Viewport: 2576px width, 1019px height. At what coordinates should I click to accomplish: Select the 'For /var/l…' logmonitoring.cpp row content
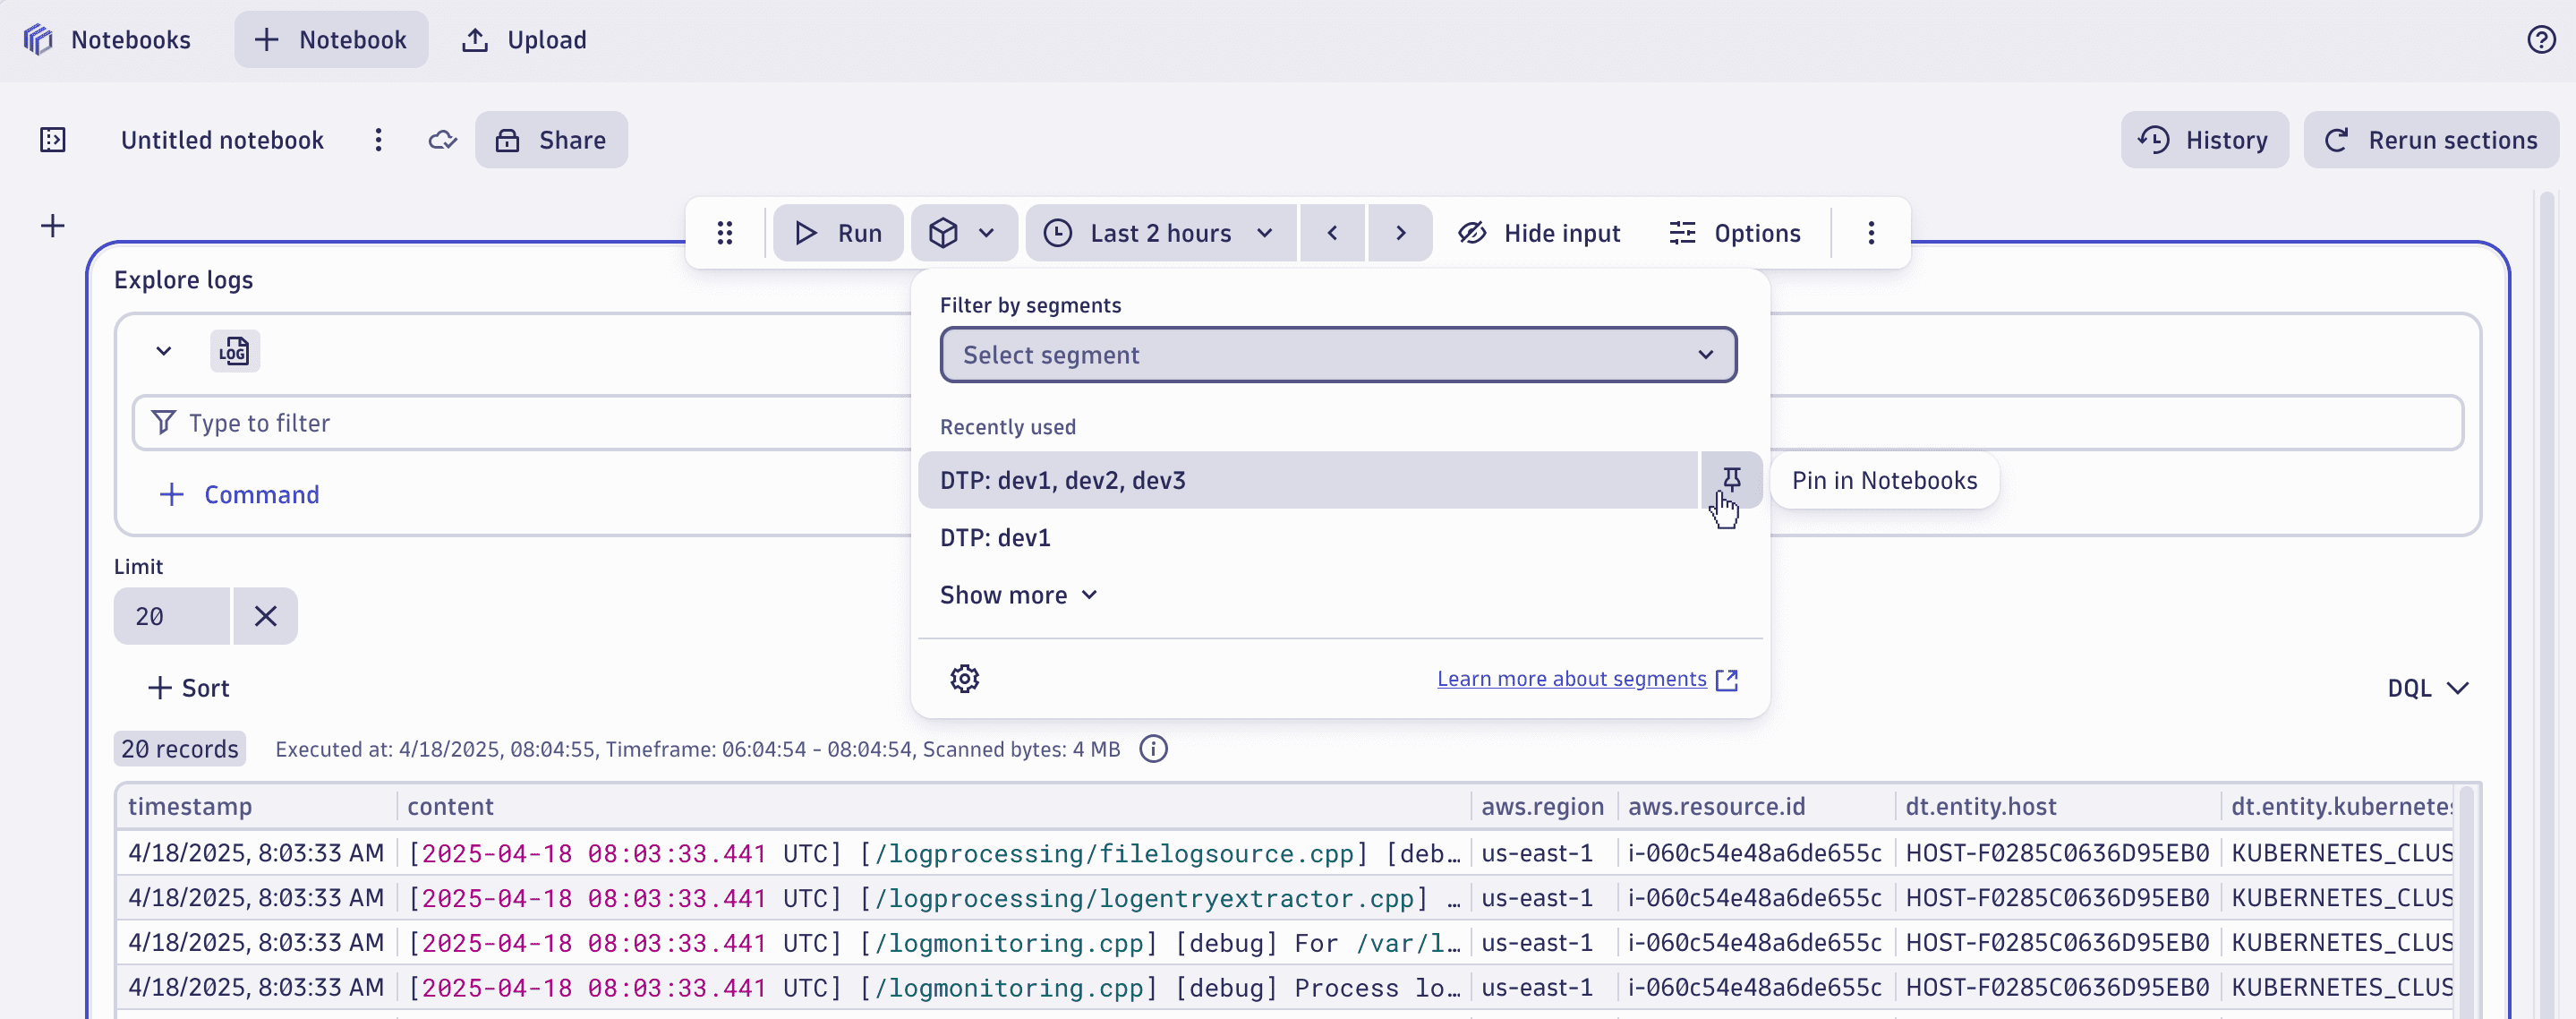point(935,943)
